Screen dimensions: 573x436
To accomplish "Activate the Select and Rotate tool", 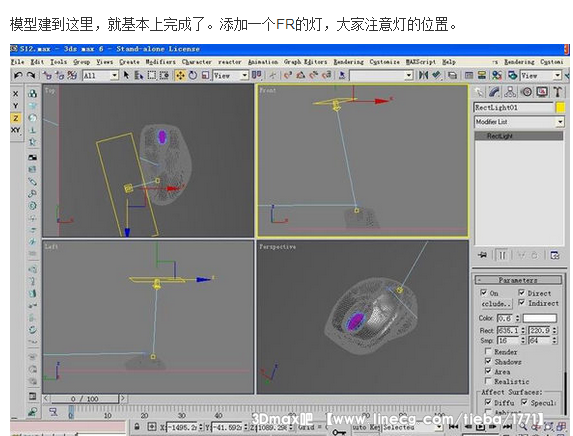I will point(193,75).
